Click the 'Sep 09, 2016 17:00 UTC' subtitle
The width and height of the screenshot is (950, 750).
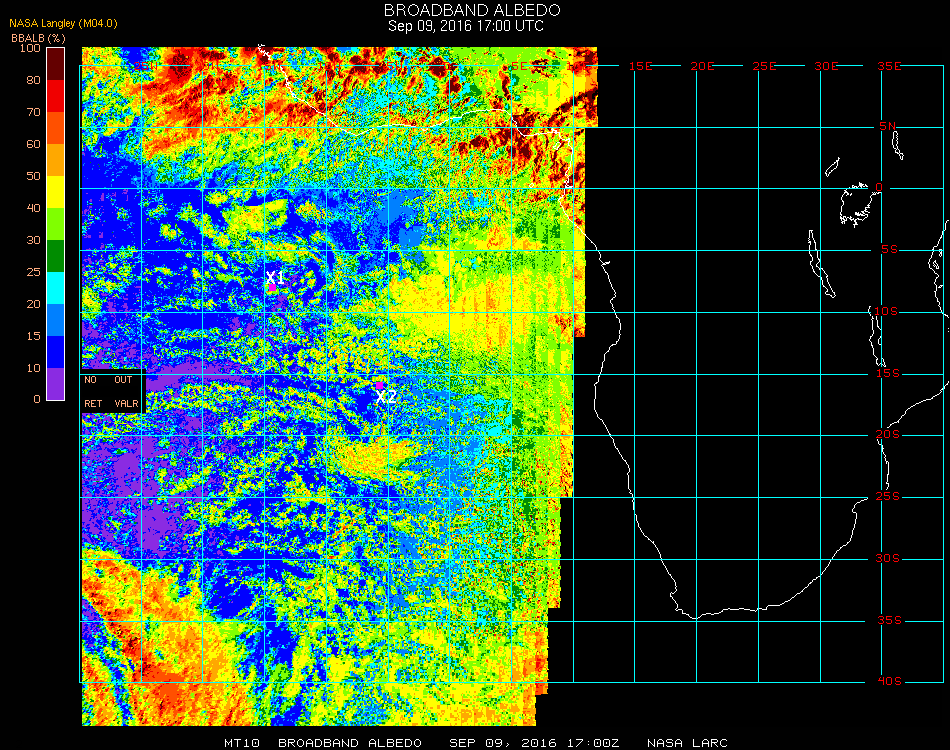point(465,26)
